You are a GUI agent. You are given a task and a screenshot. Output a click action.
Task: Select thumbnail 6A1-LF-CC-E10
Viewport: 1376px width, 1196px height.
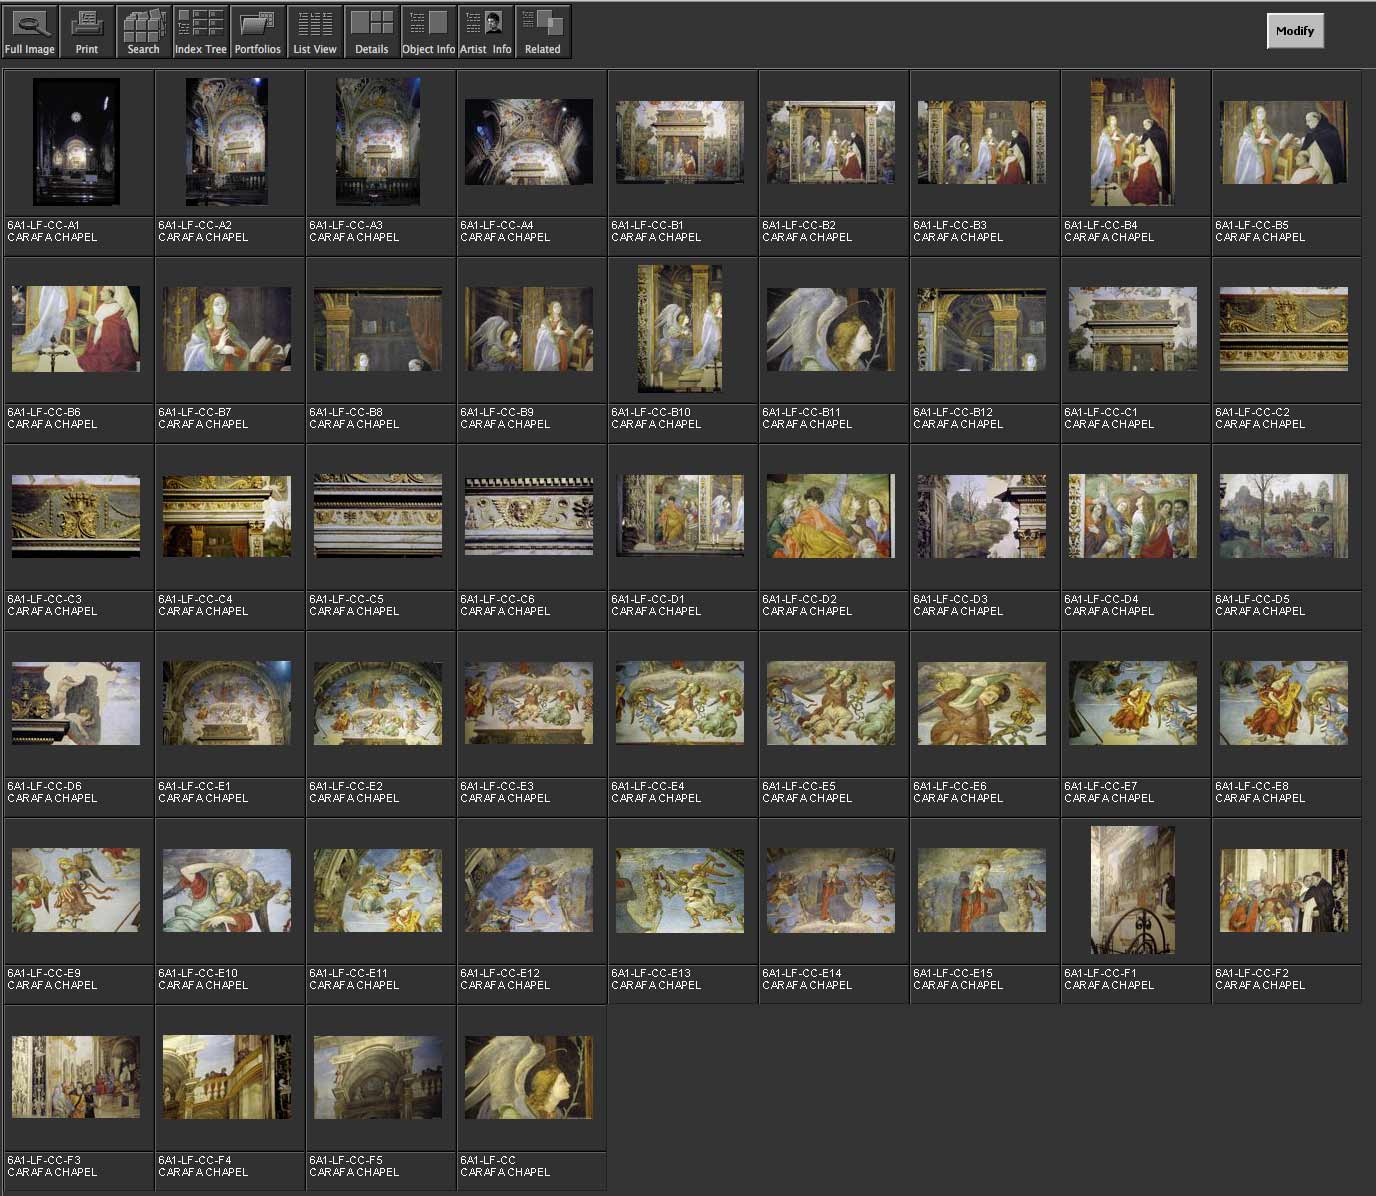click(x=227, y=890)
